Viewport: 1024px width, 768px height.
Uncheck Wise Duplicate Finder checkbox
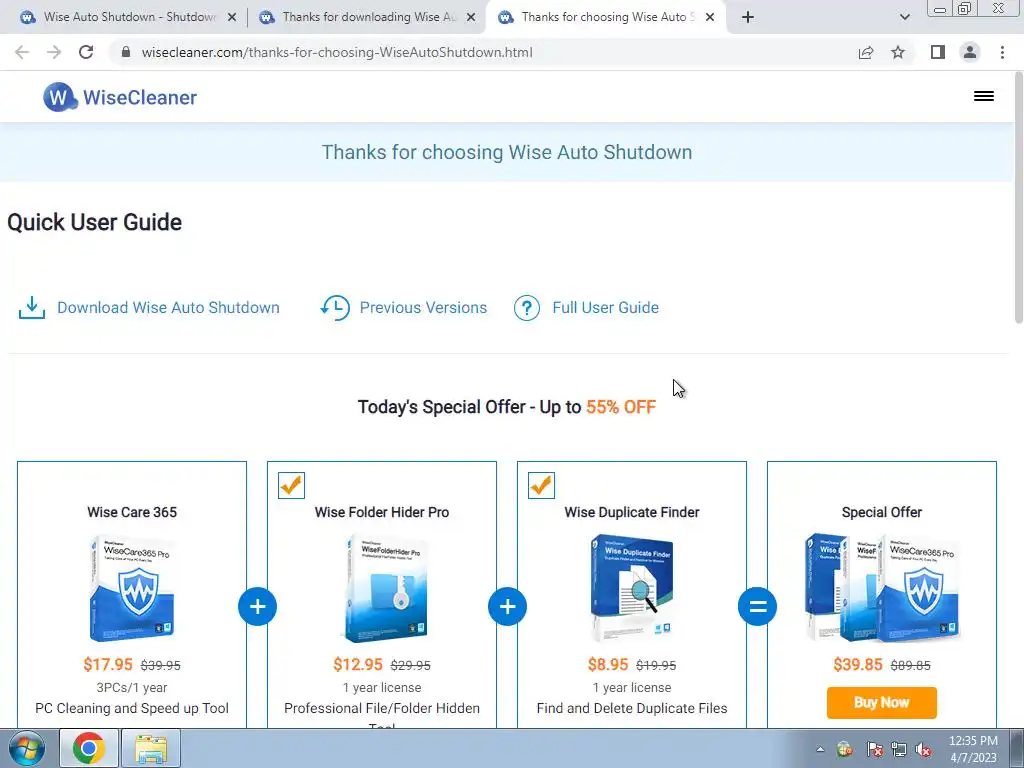[x=541, y=485]
